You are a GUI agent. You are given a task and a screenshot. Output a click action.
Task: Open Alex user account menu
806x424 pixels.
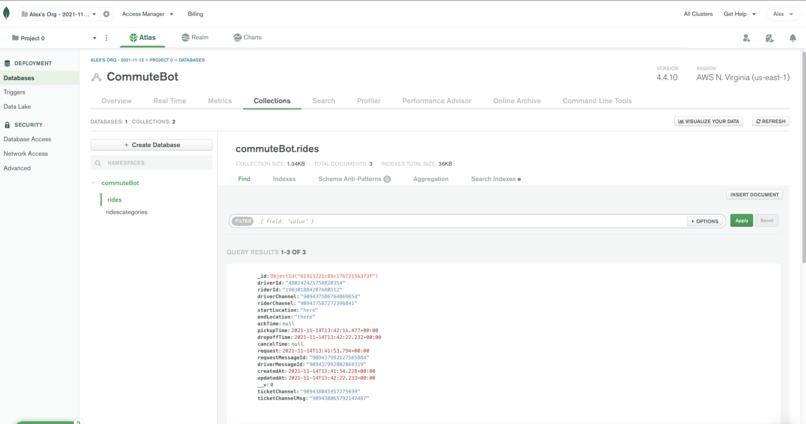click(783, 14)
